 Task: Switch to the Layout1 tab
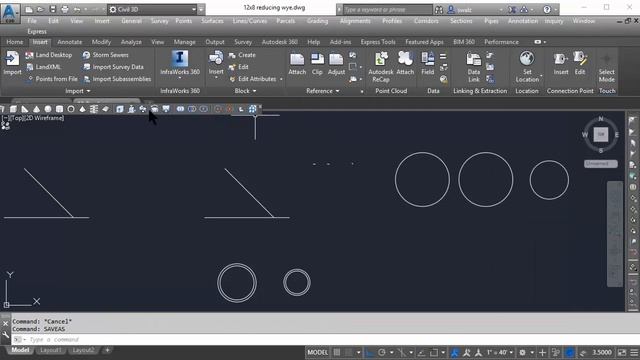(51, 350)
